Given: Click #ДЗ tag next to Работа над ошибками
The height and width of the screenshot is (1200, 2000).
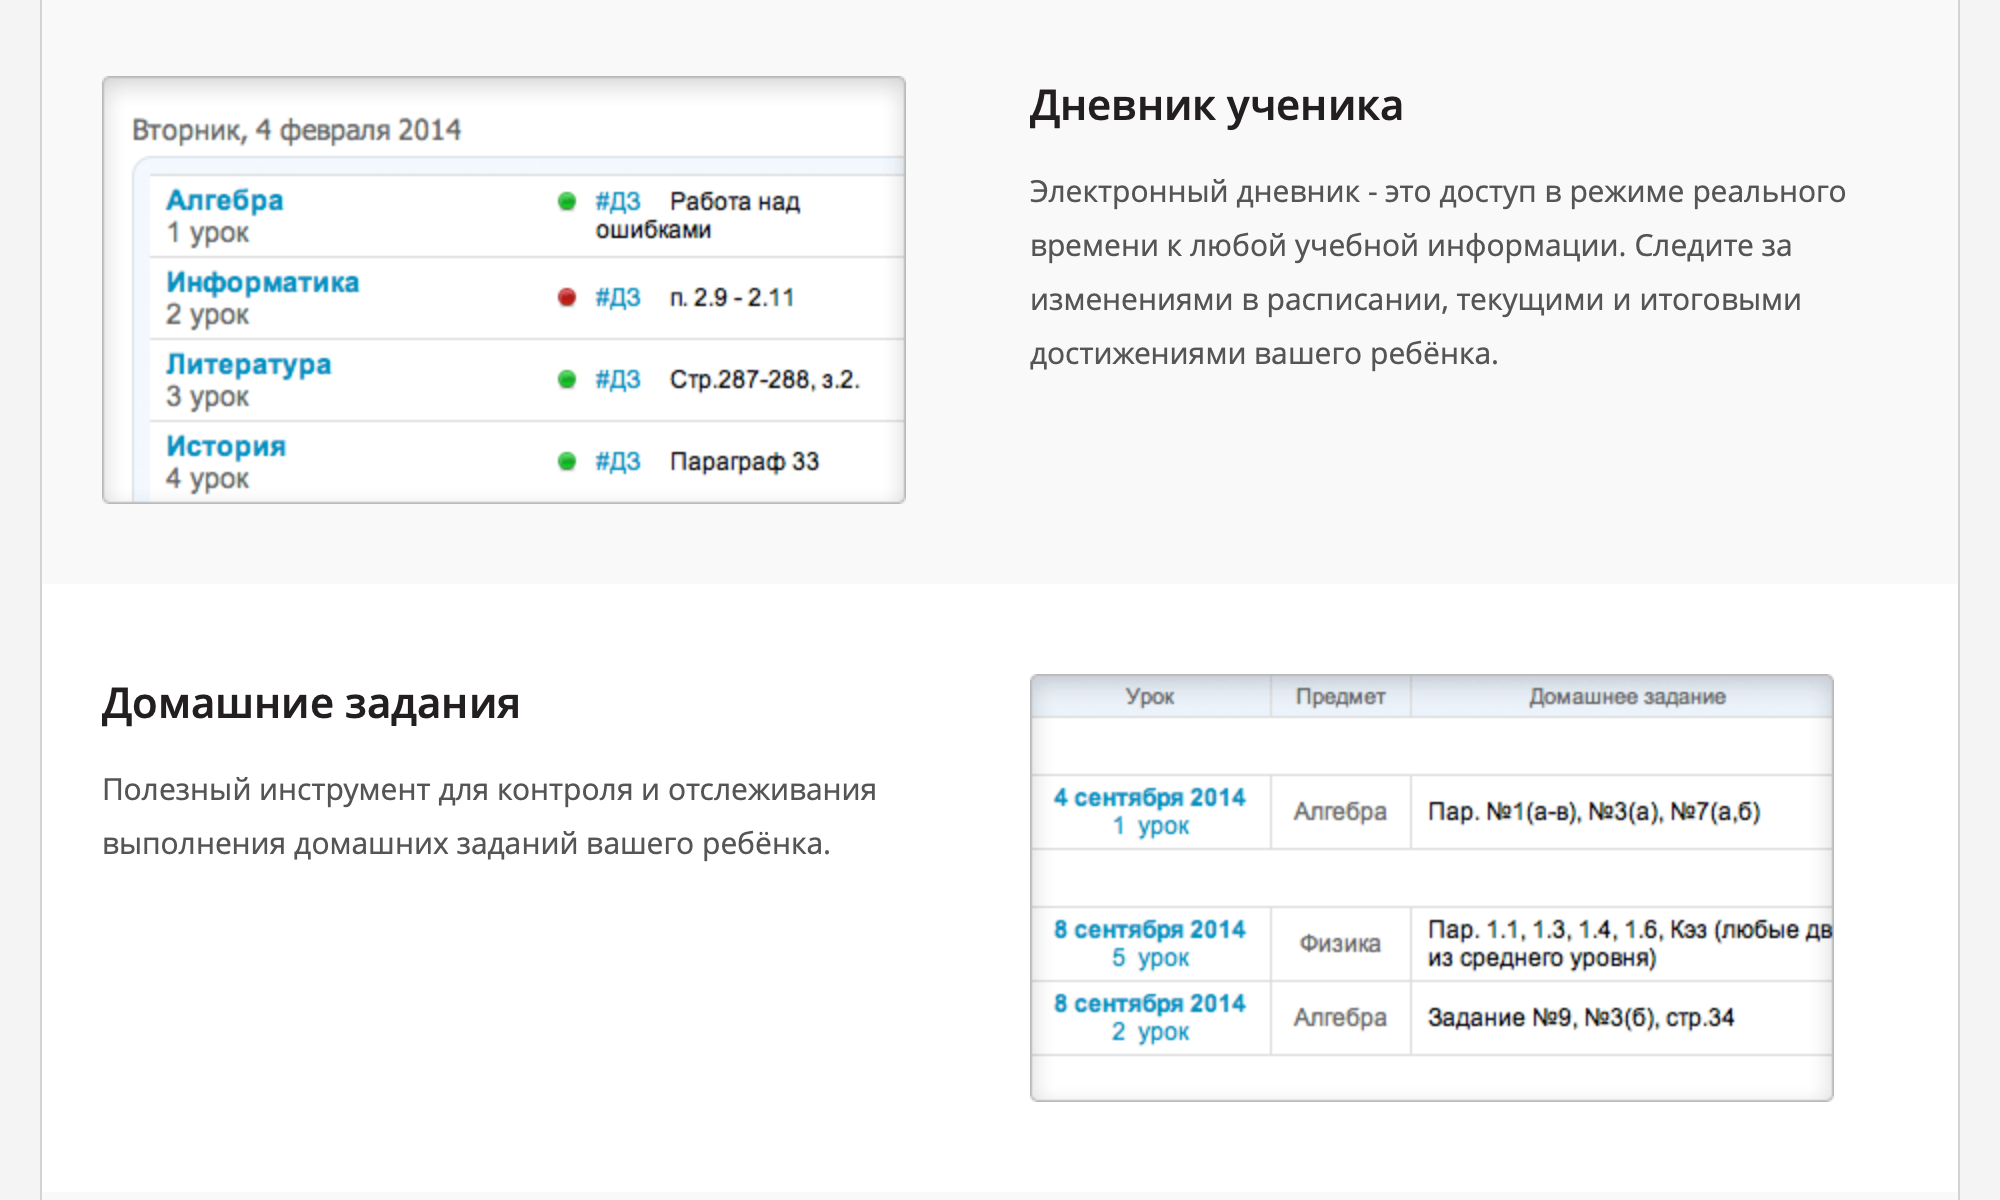Looking at the screenshot, I should 618,201.
